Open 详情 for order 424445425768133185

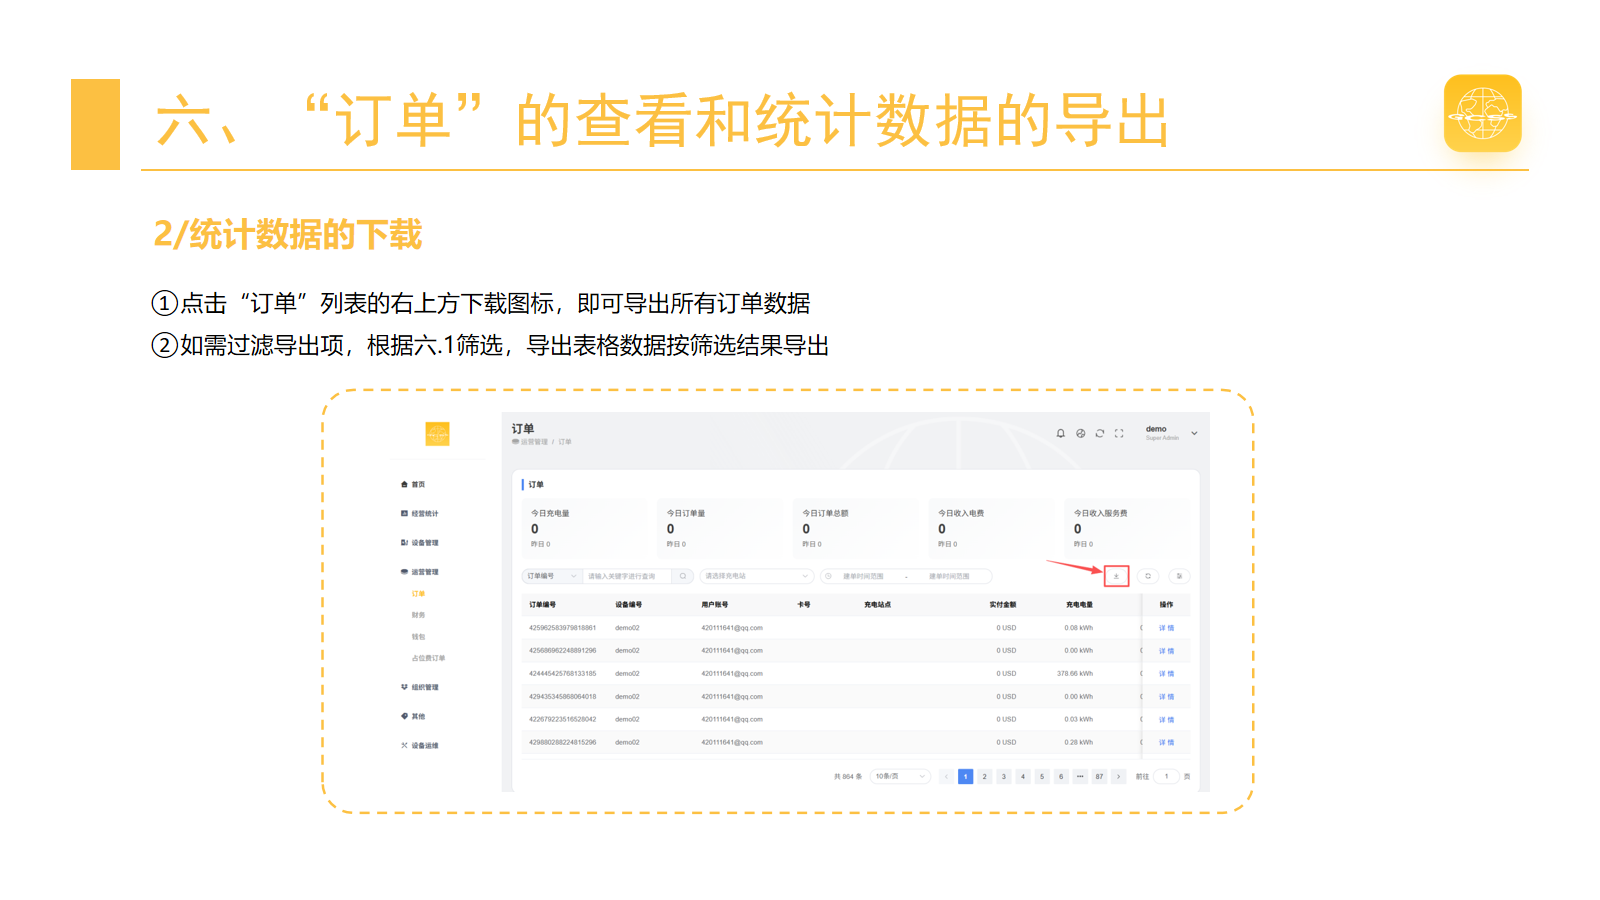point(1166,674)
